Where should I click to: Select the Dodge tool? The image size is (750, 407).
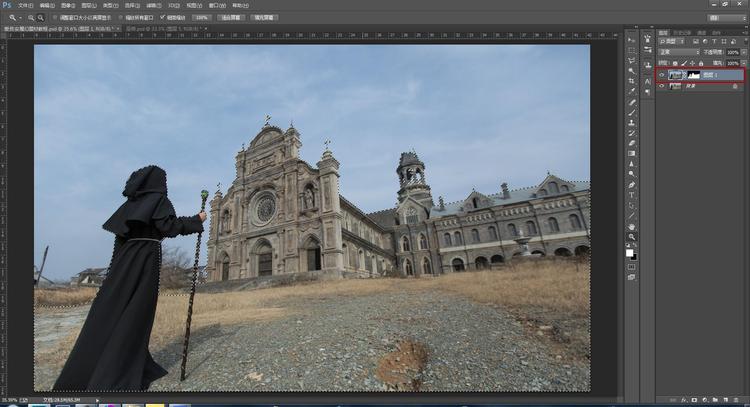coord(631,174)
